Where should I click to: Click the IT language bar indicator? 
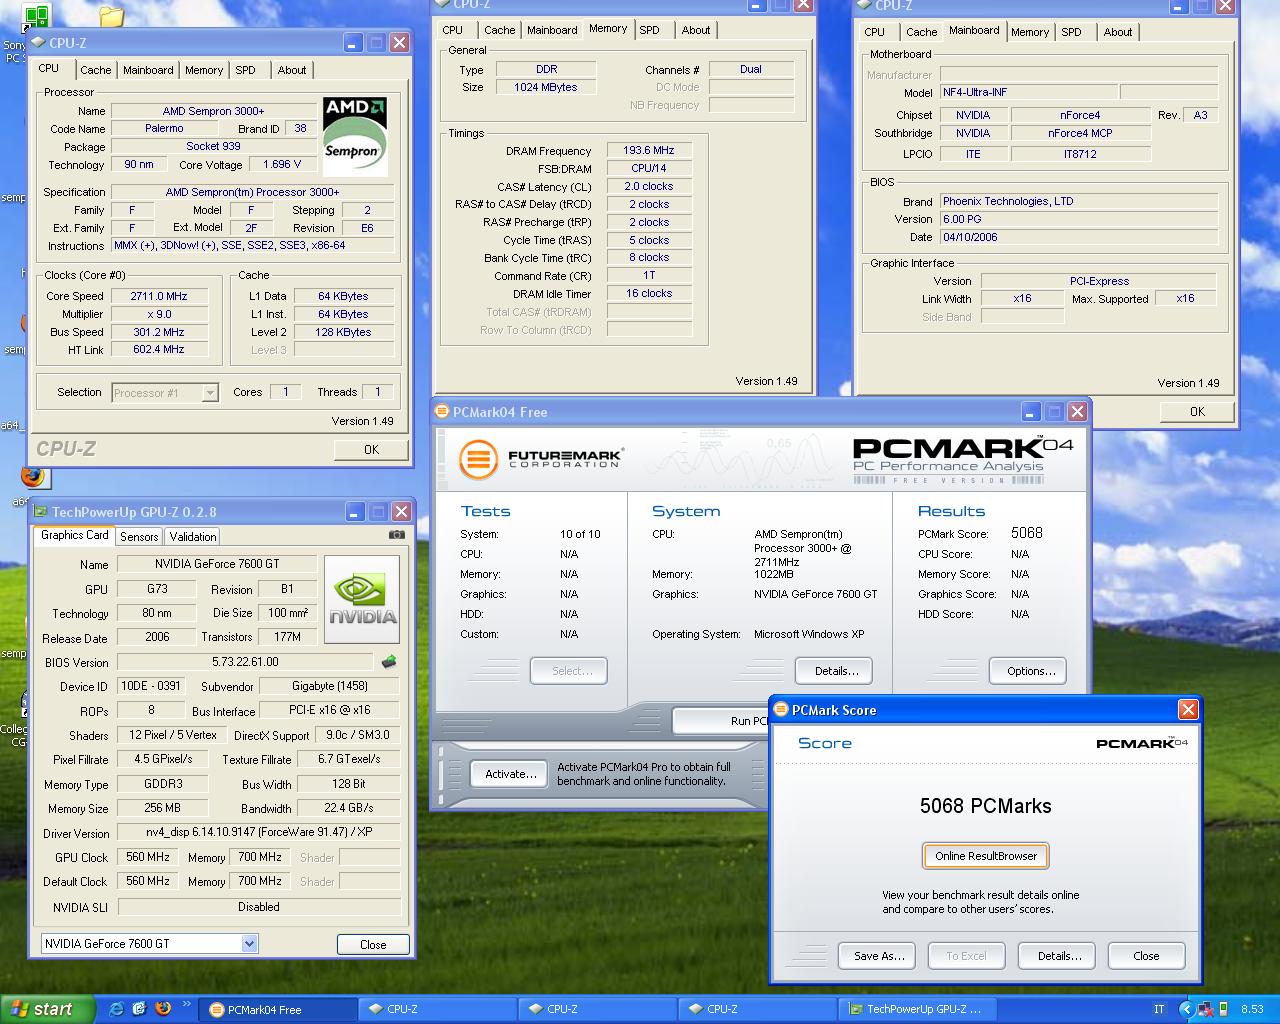1159,1009
